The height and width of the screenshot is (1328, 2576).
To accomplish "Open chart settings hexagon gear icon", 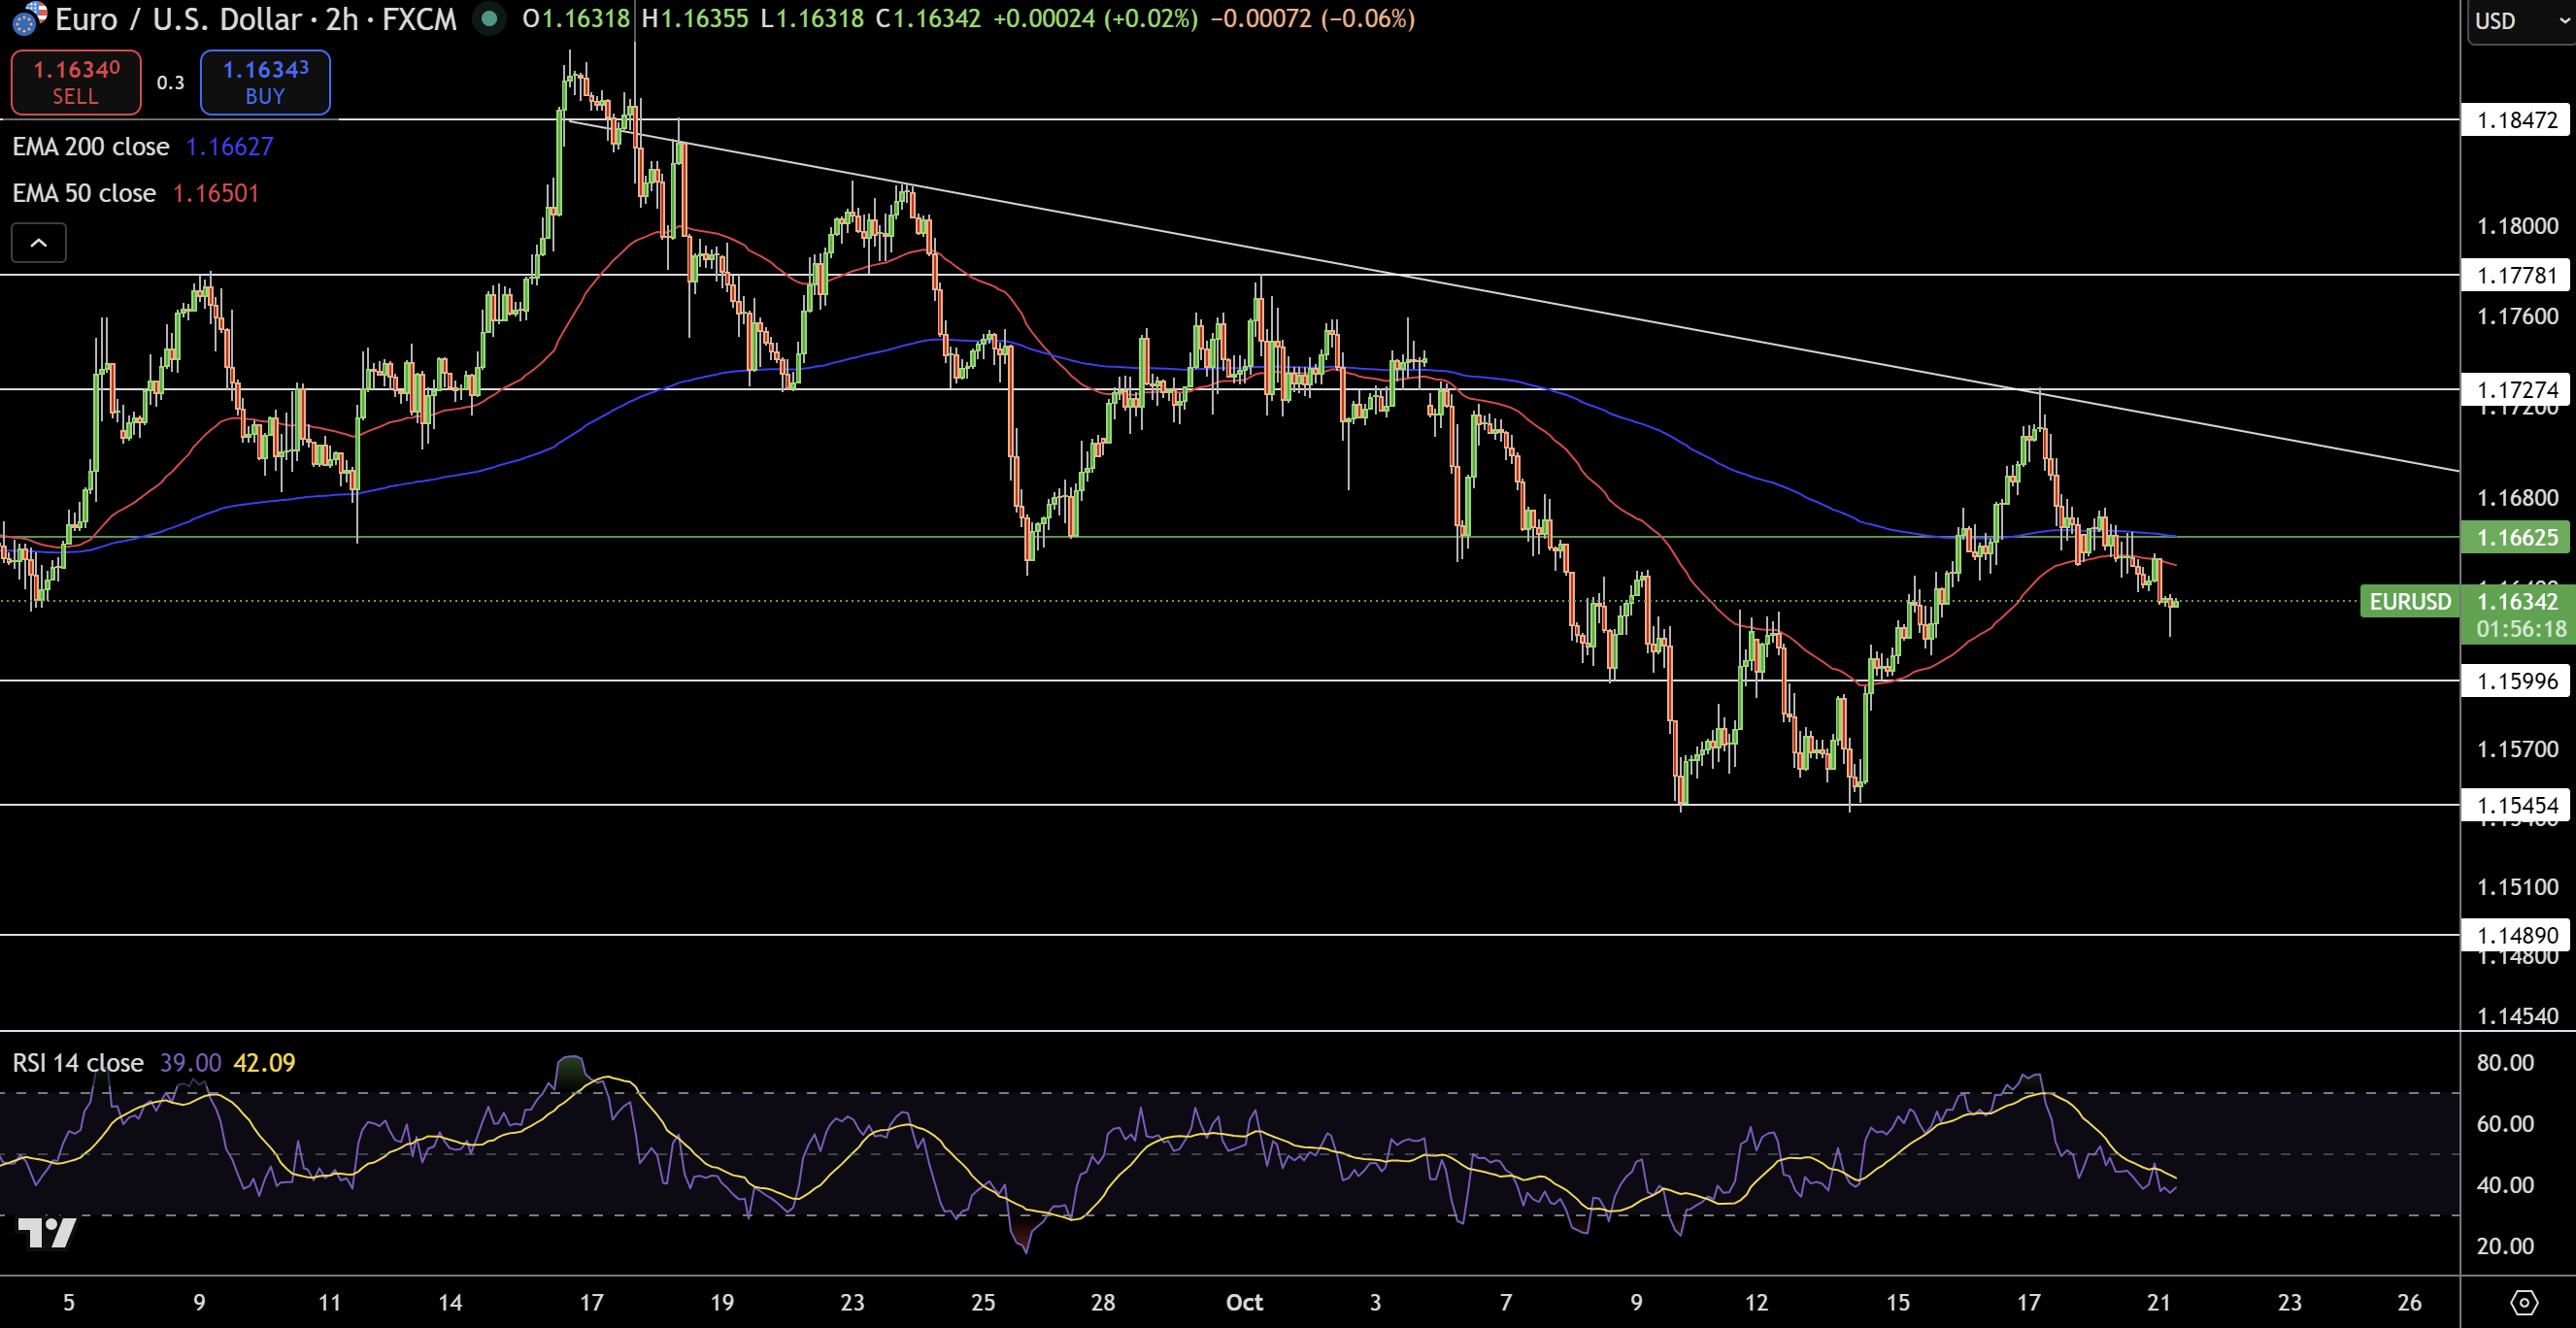I will 2523,1302.
